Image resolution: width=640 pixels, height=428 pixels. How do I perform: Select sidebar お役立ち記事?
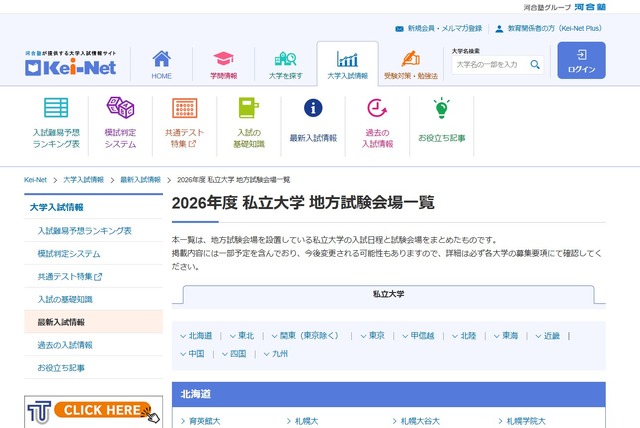click(x=61, y=368)
